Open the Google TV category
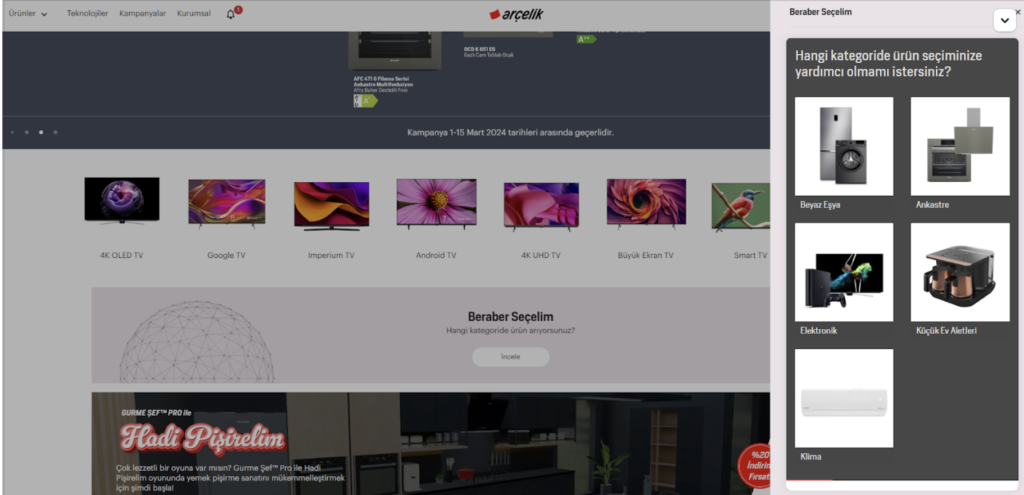 [226, 219]
